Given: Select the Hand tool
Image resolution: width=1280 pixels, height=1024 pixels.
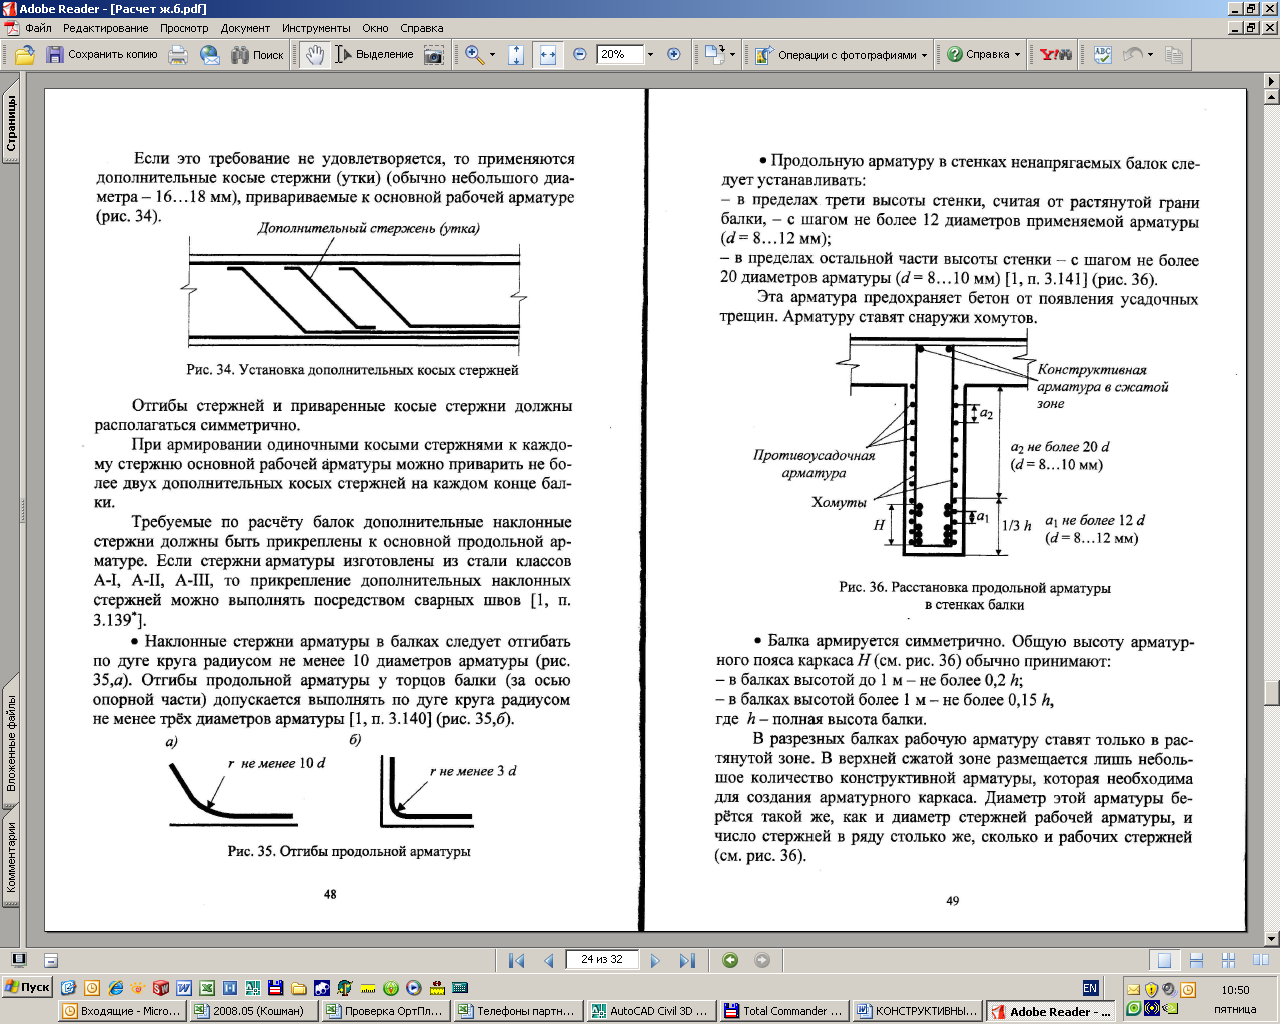Looking at the screenshot, I should (x=315, y=55).
